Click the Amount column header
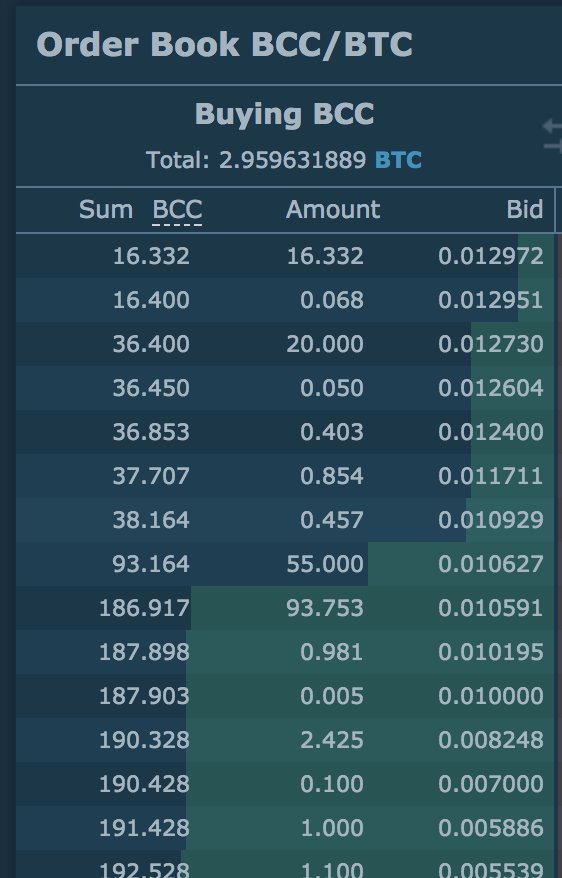This screenshot has width=562, height=878. 333,210
